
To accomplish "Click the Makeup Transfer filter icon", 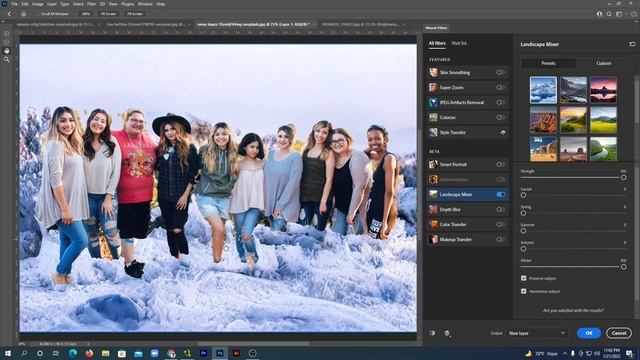I will tap(433, 240).
